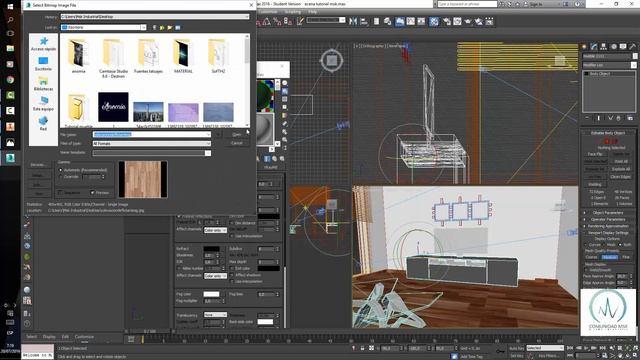640x360 pixels.
Task: Open Windows Start menu
Action: (x=10, y=7)
